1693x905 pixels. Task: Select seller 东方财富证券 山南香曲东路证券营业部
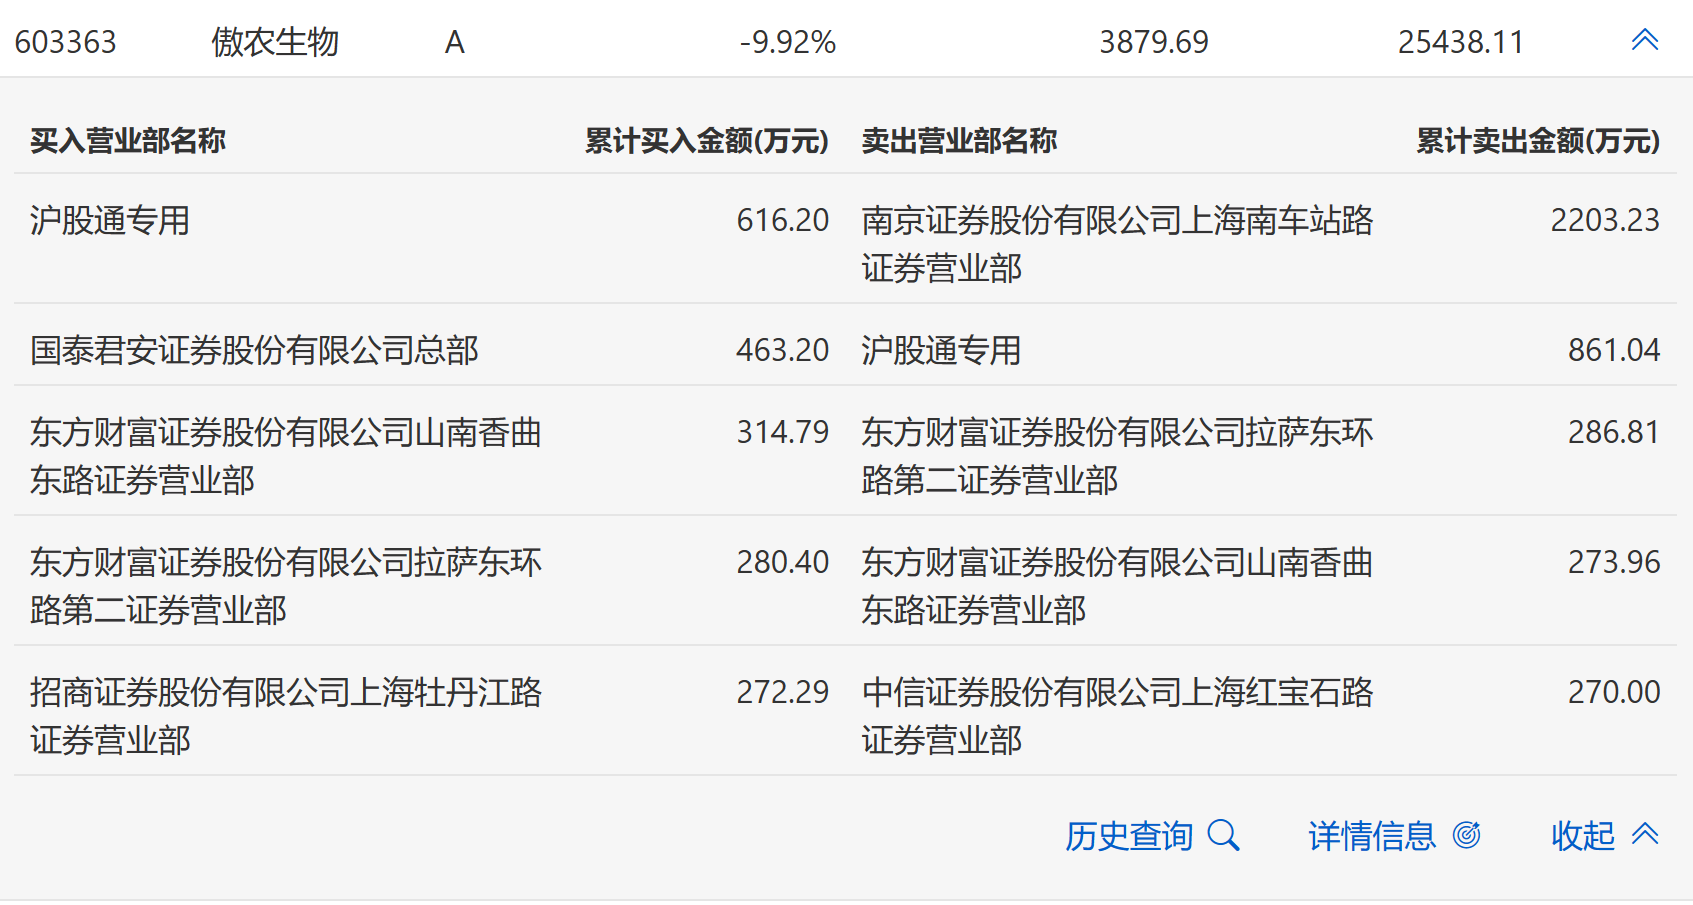[1118, 586]
